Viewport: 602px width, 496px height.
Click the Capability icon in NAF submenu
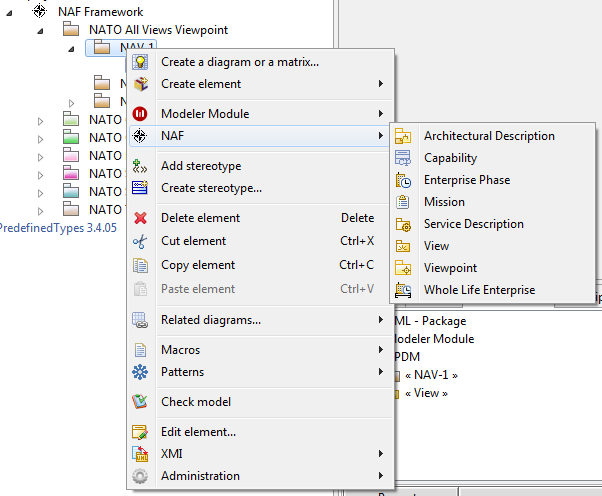click(403, 158)
